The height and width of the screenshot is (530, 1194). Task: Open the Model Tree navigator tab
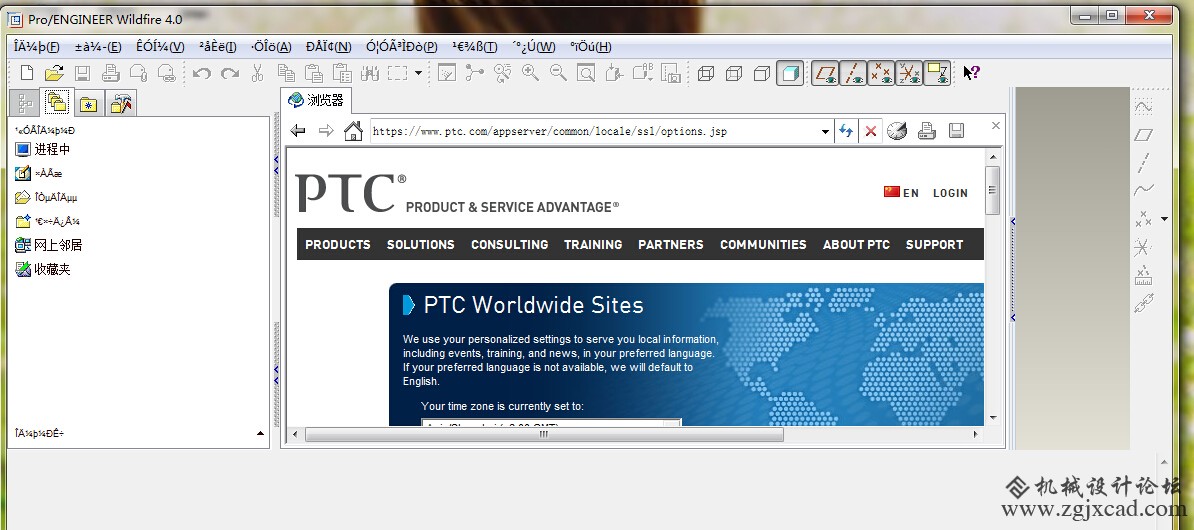pos(26,103)
